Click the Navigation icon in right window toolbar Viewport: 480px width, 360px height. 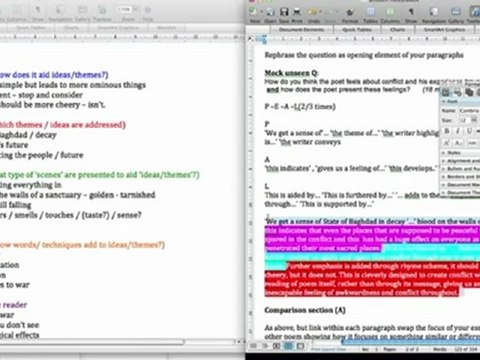434,12
